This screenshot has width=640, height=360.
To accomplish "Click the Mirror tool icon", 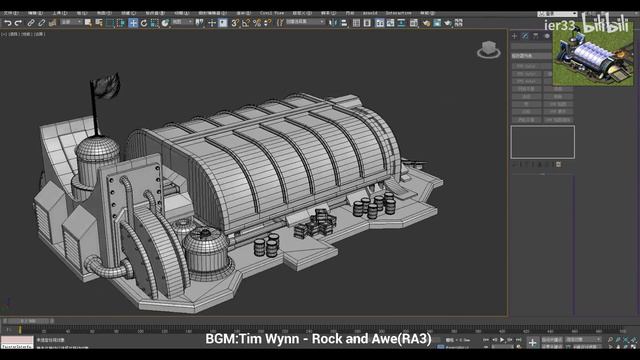I will 333,23.
